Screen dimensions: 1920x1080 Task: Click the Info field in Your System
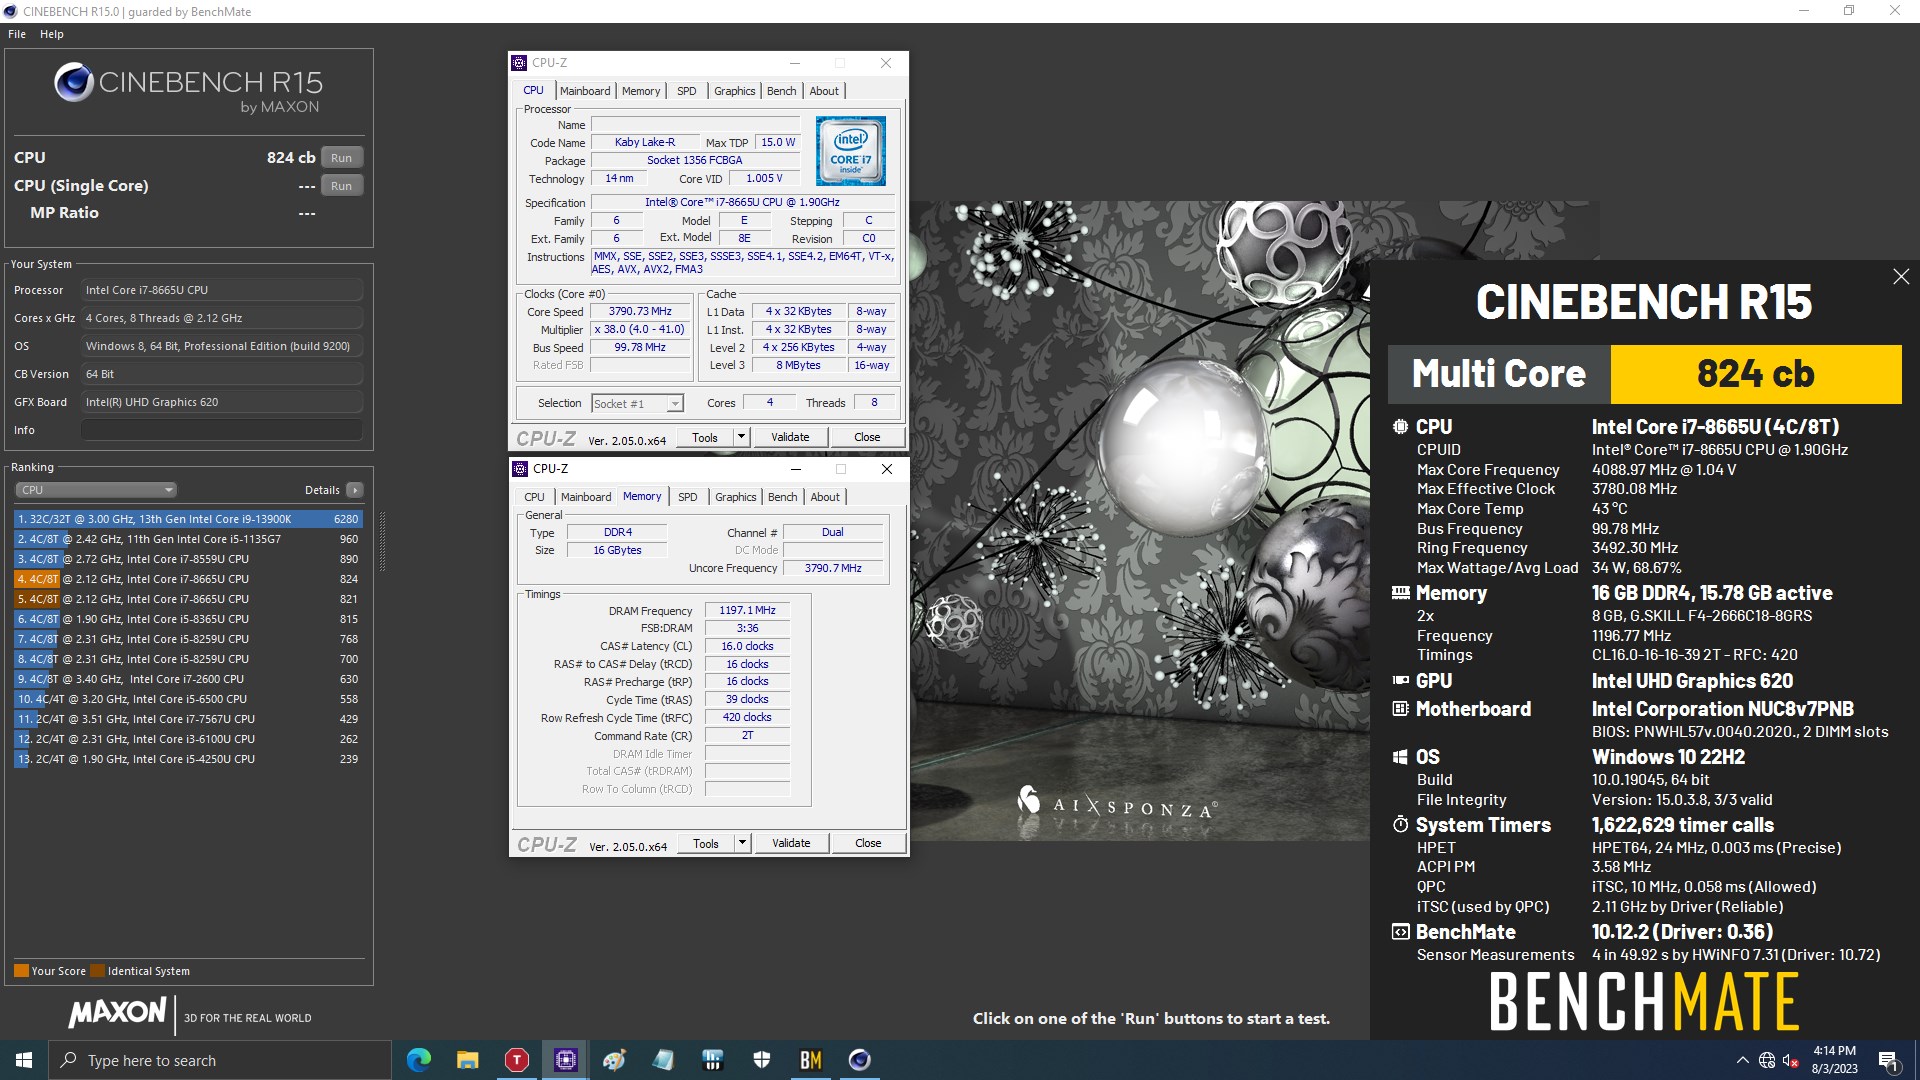[222, 430]
